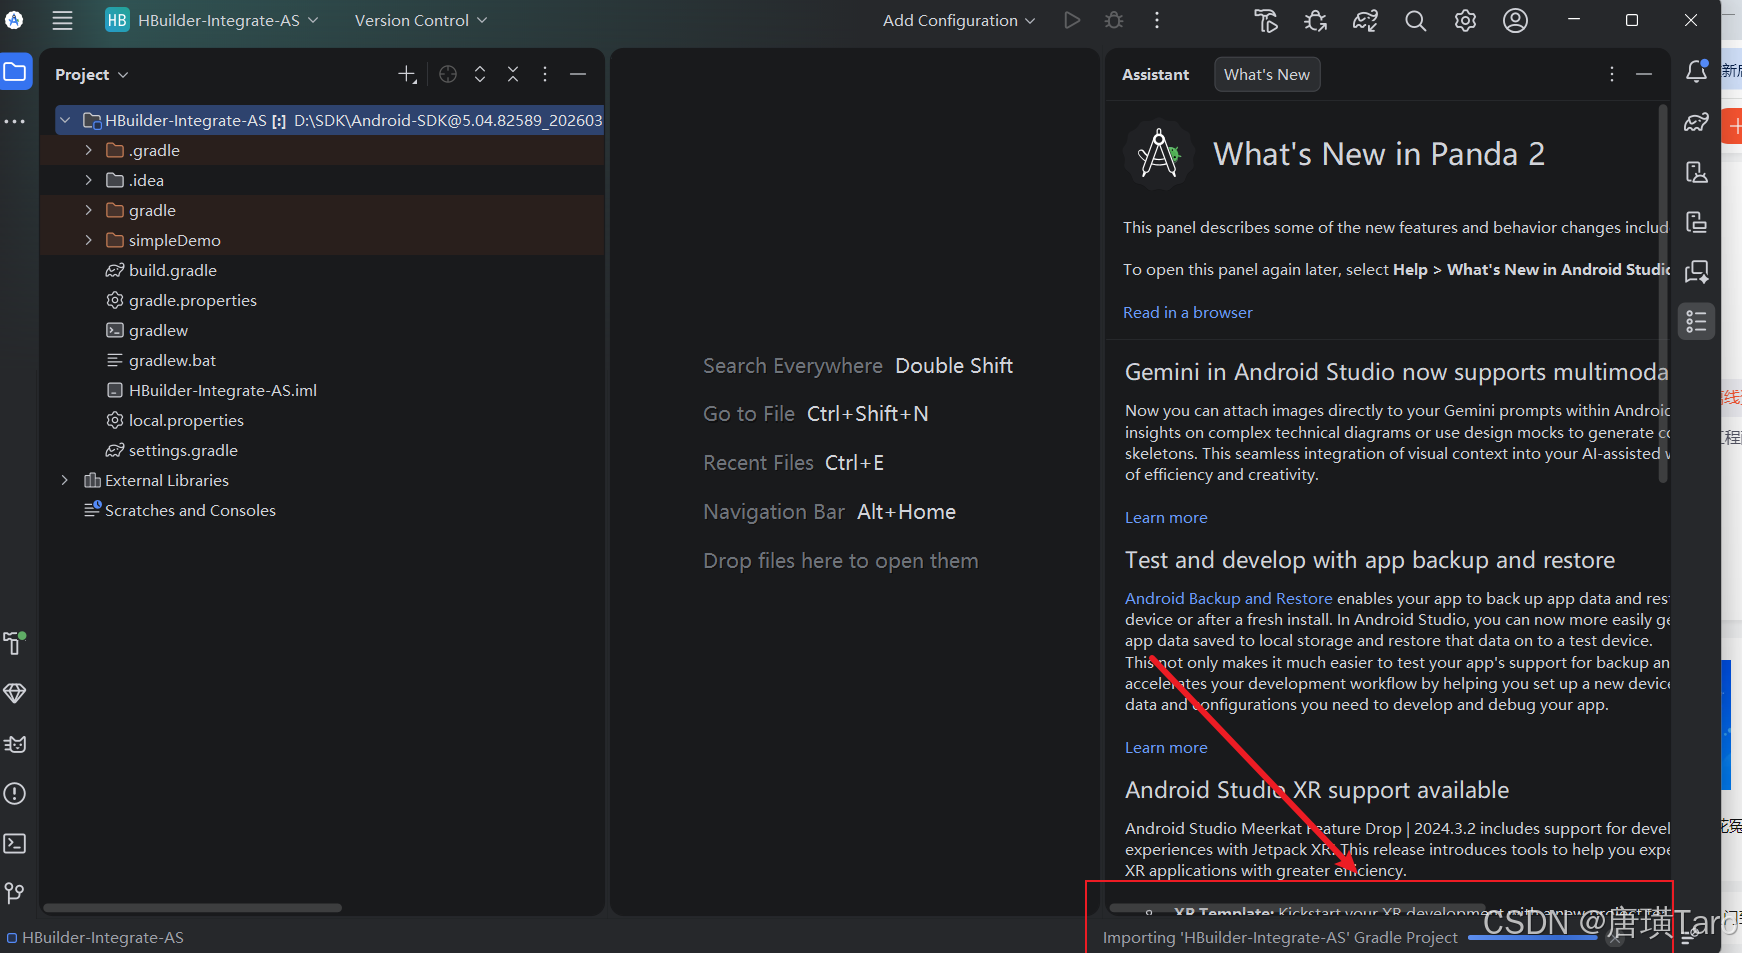
Task: Click the HBuilder-Integrate-AS status bar breadcrumb
Action: pos(95,938)
